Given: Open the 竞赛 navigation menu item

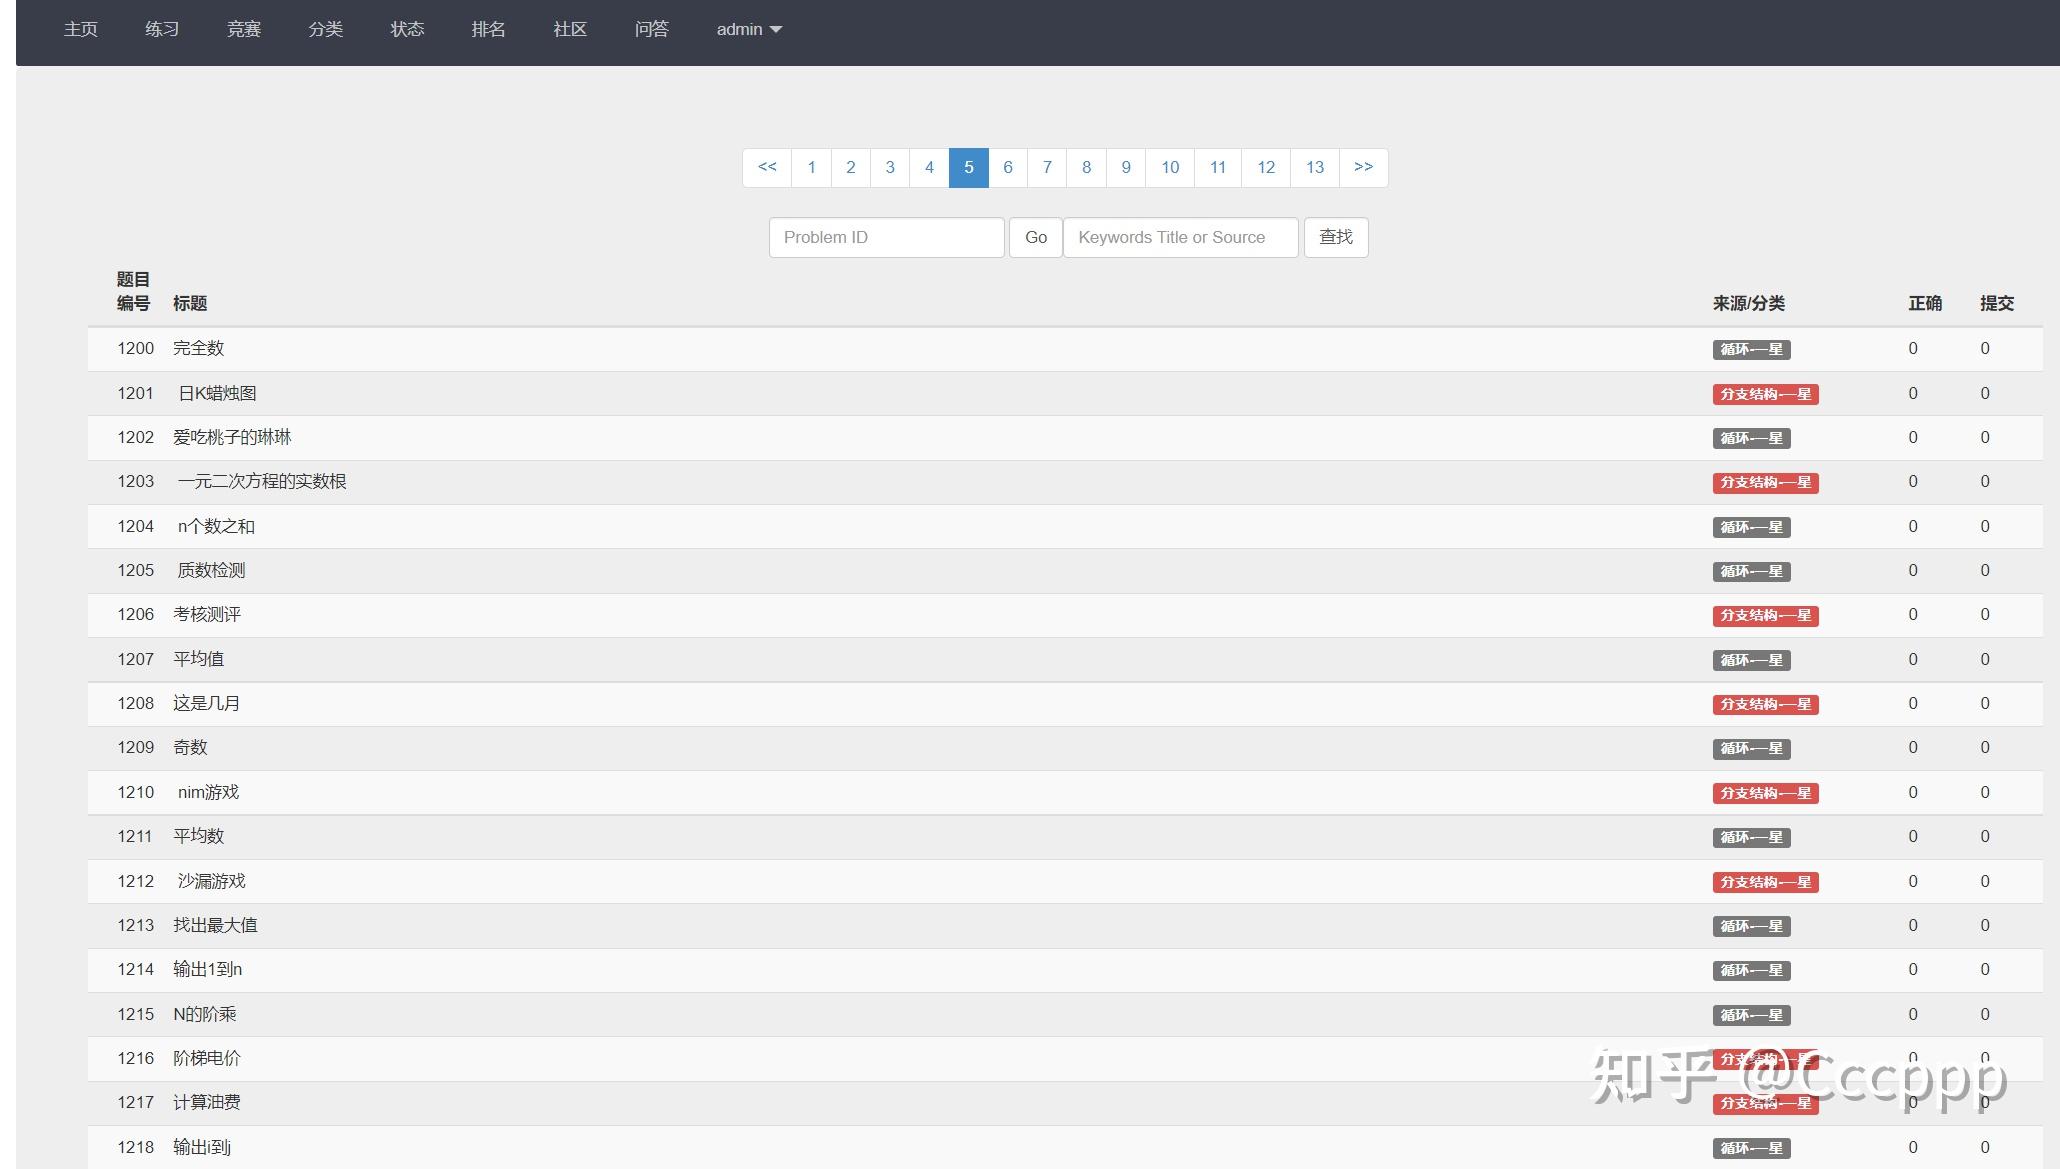Looking at the screenshot, I should [243, 30].
